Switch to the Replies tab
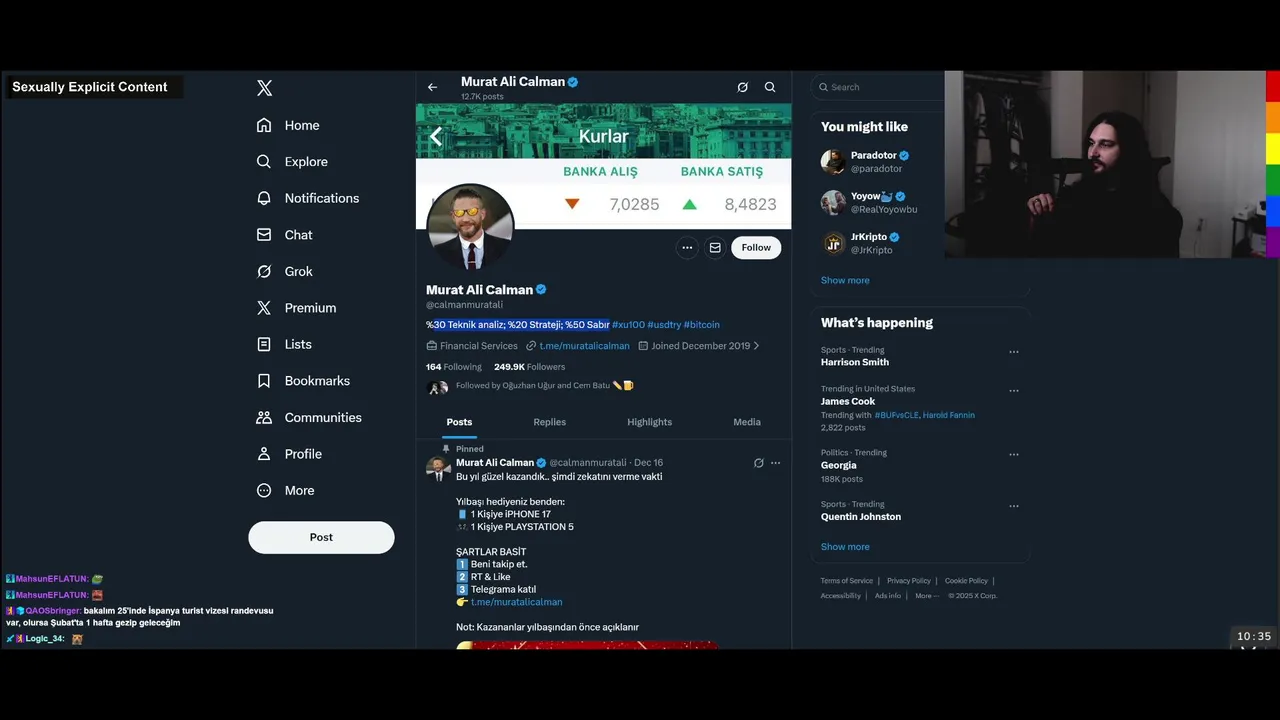Screen dimensions: 1280x720 [549, 422]
